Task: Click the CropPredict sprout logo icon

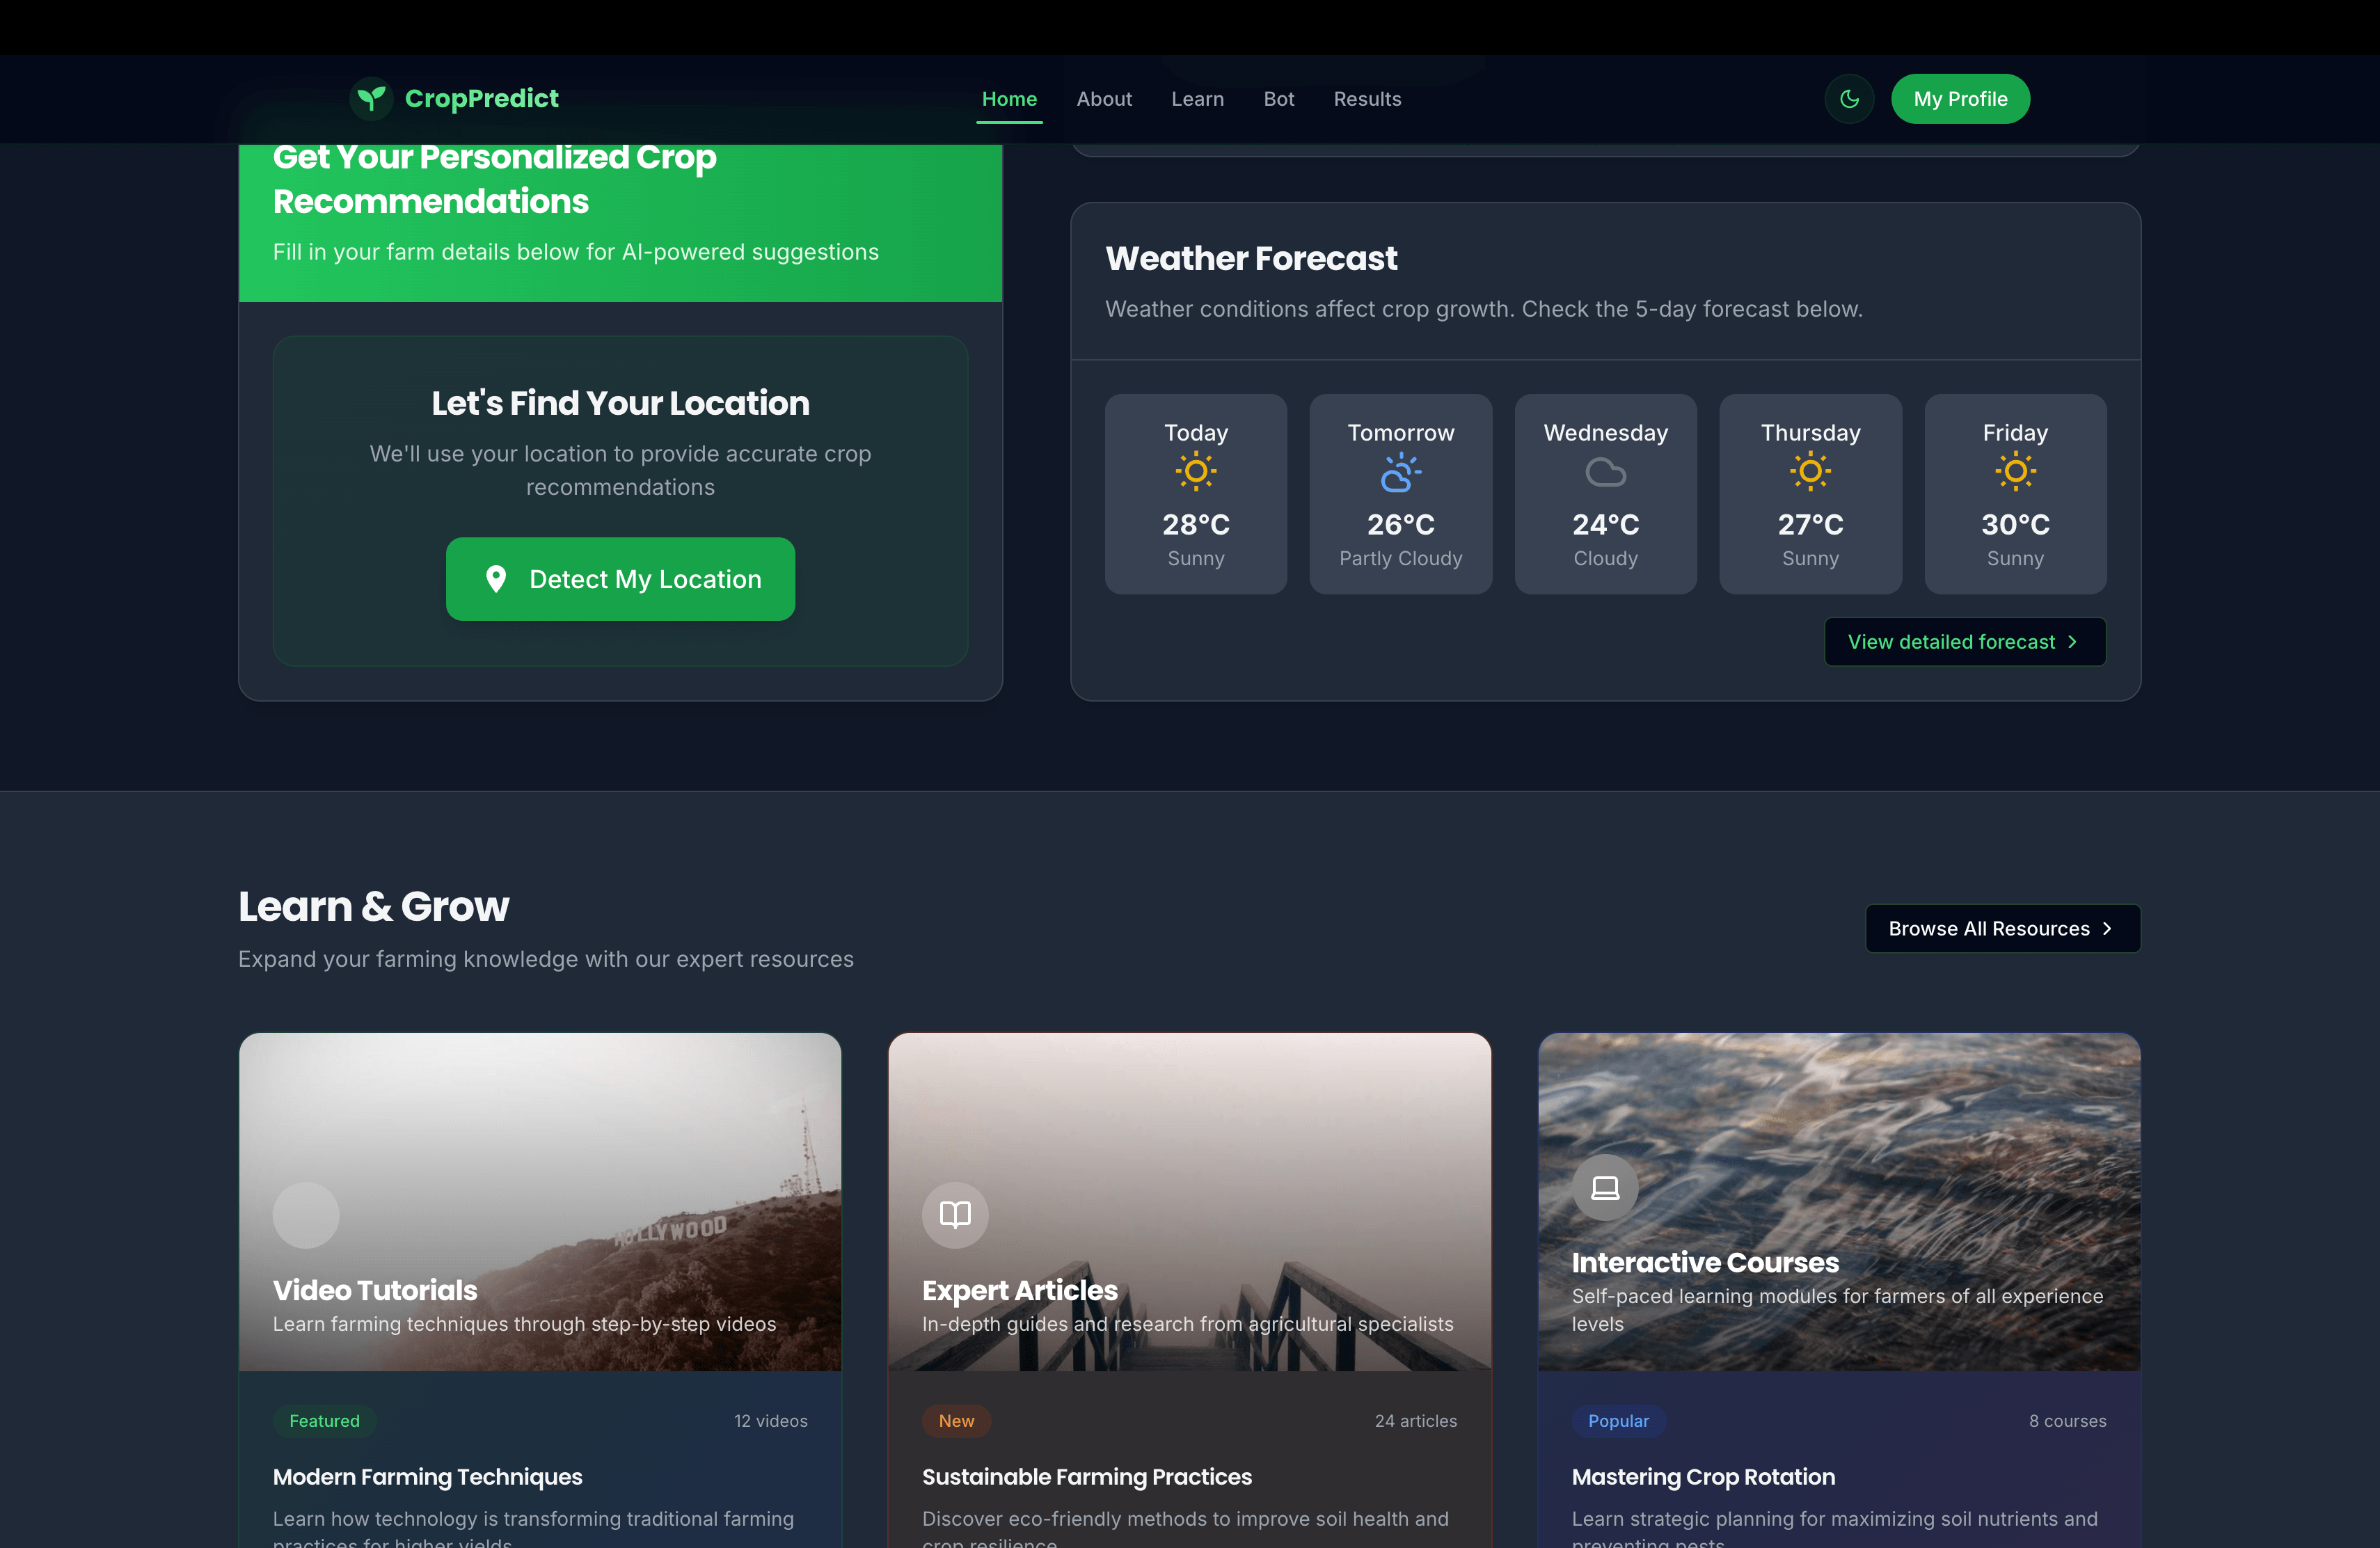Action: 371,98
